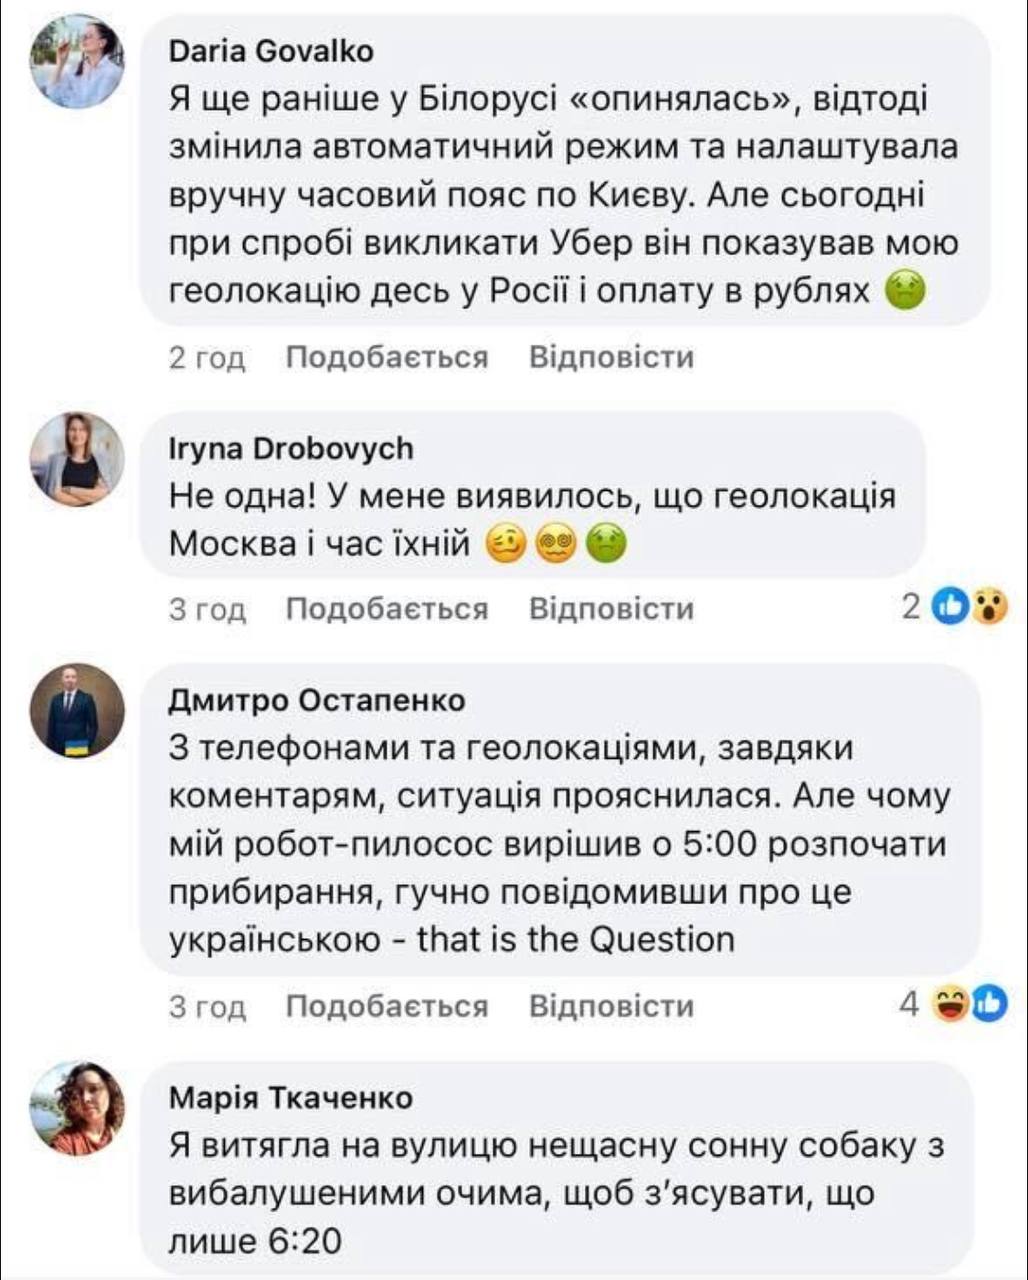Click the name Марія Ткаченко
Image resolution: width=1028 pixels, height=1280 pixels.
(290, 1098)
